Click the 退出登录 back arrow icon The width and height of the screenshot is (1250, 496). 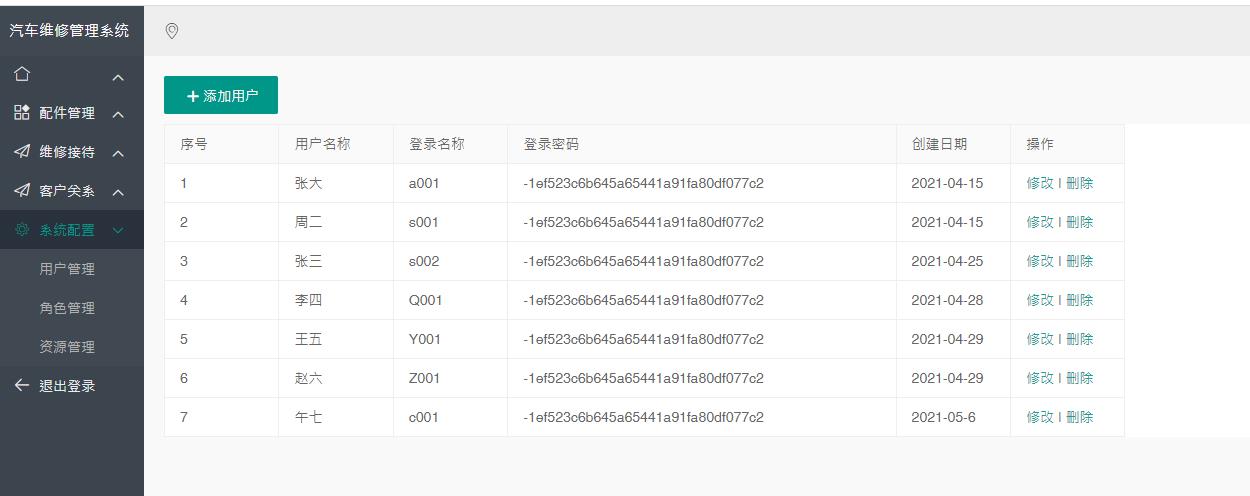tap(22, 385)
